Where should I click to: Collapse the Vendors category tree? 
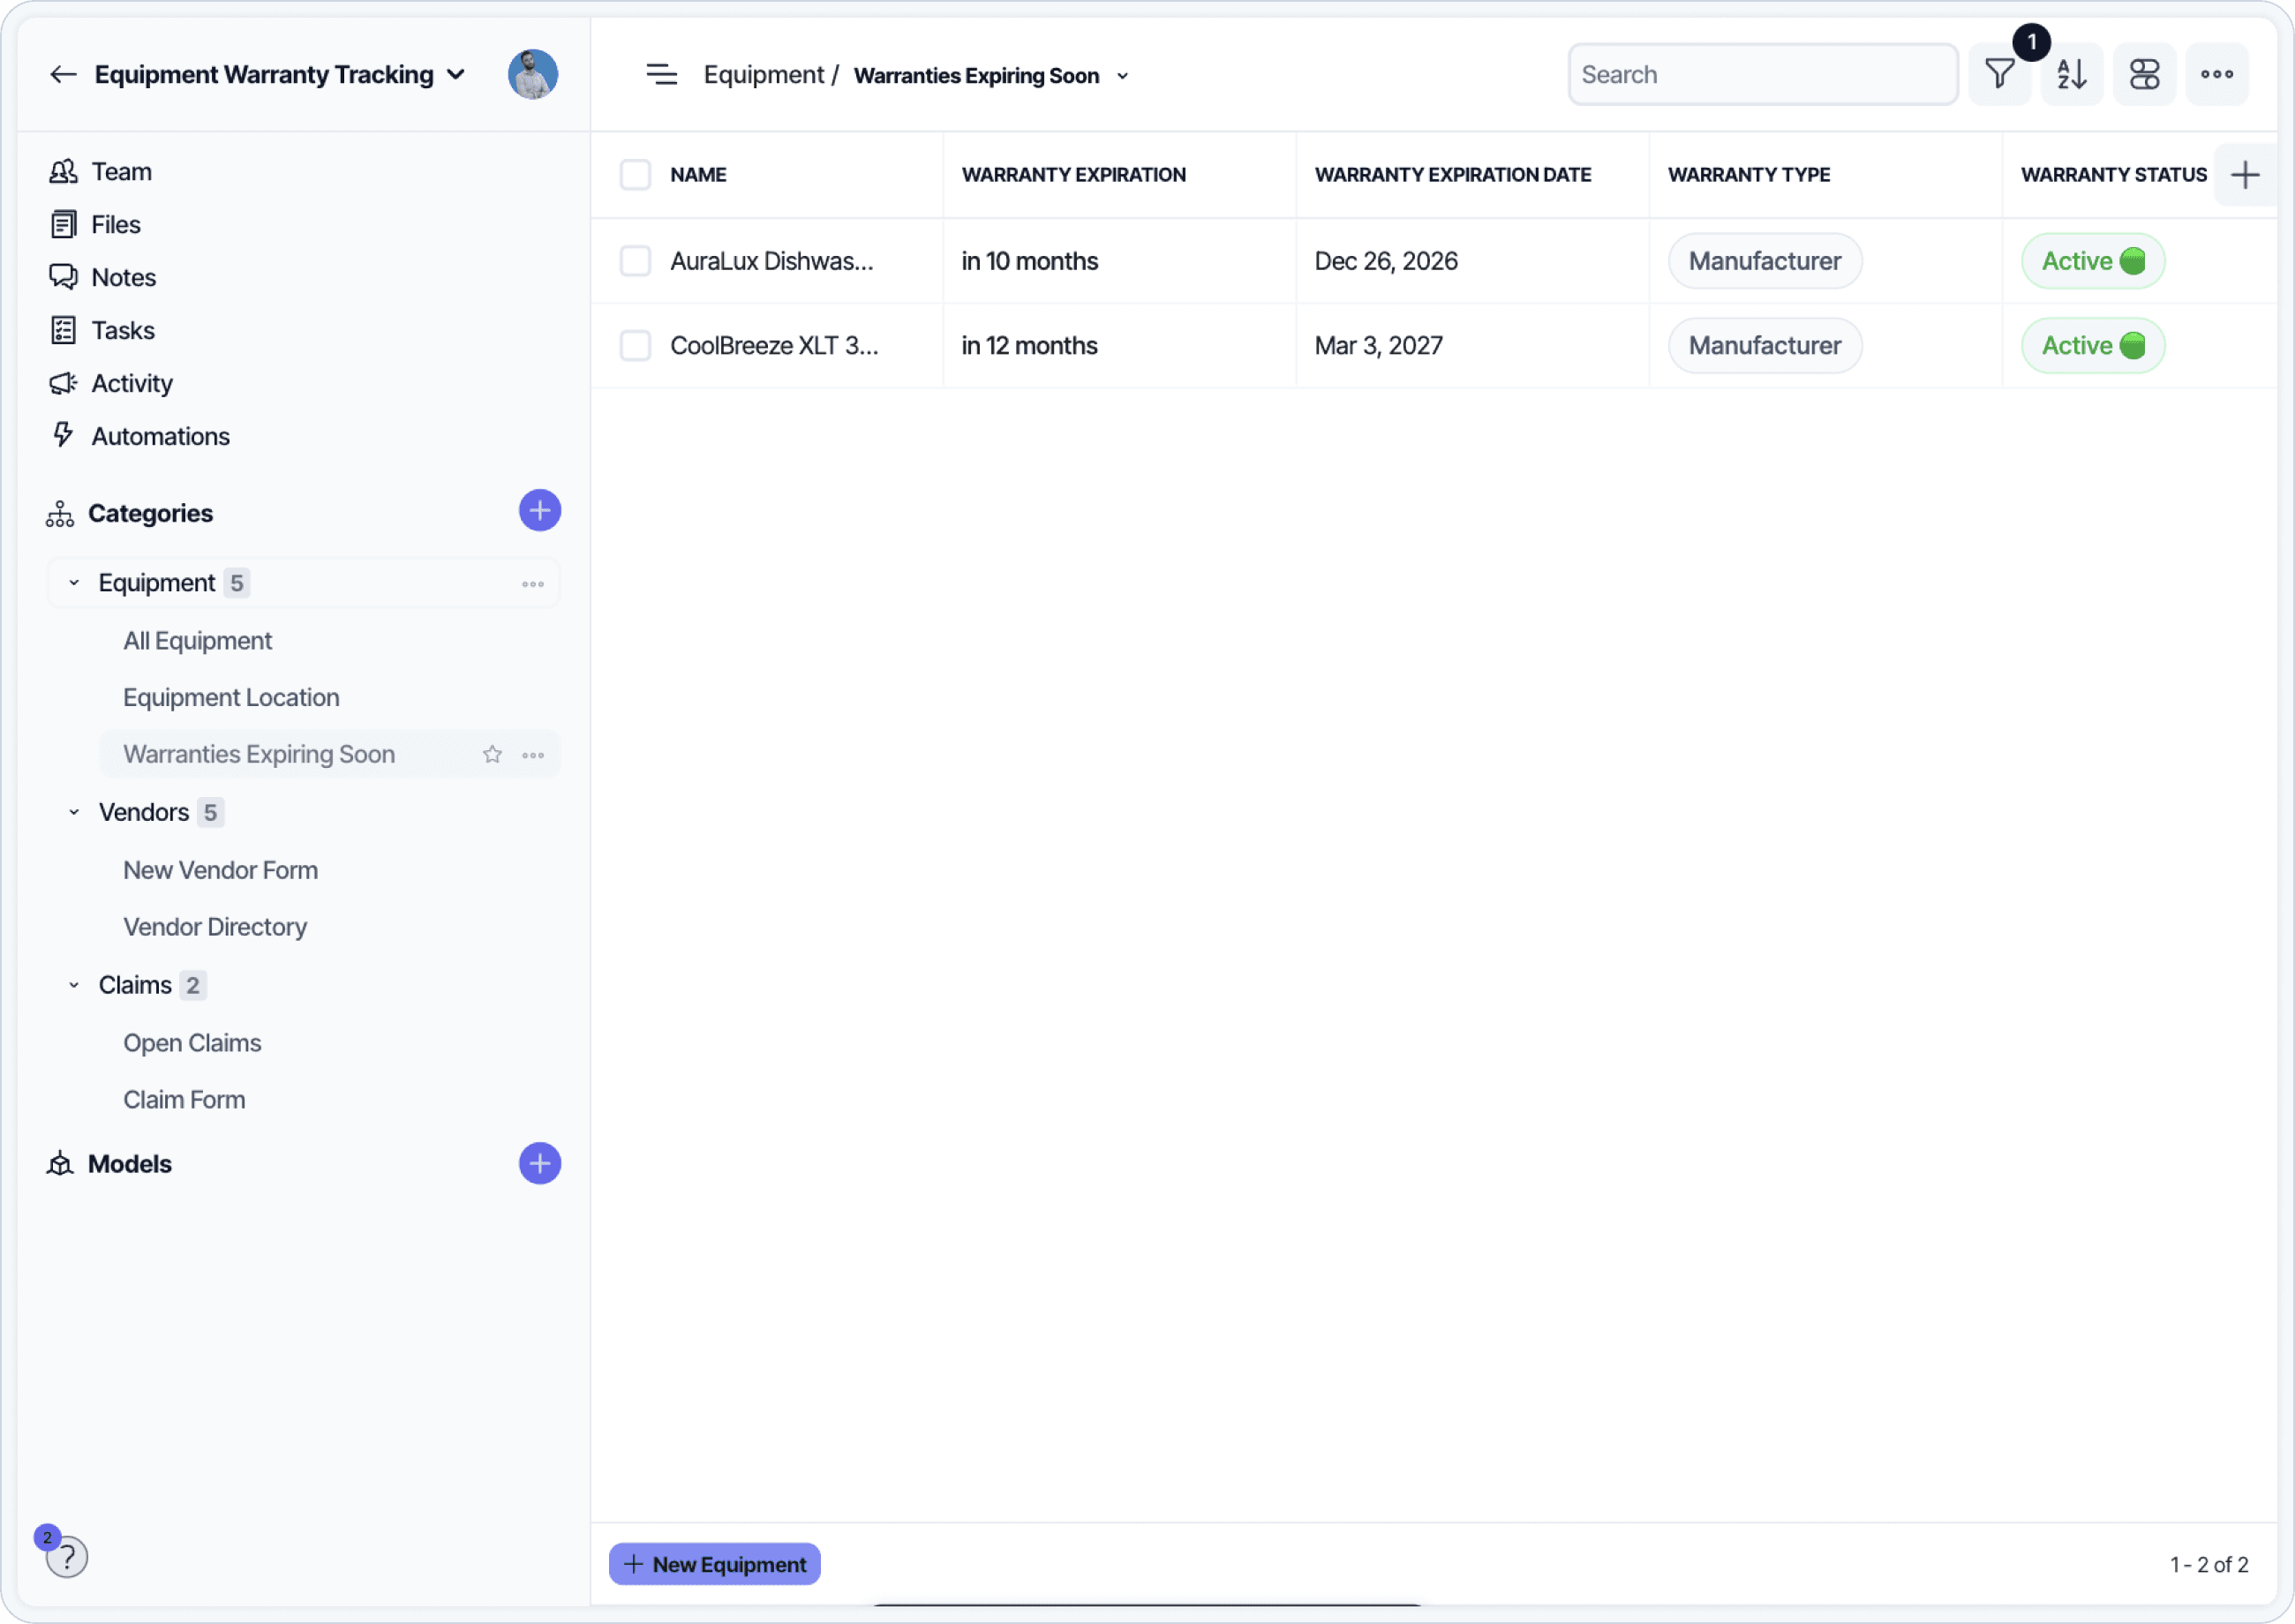(74, 812)
